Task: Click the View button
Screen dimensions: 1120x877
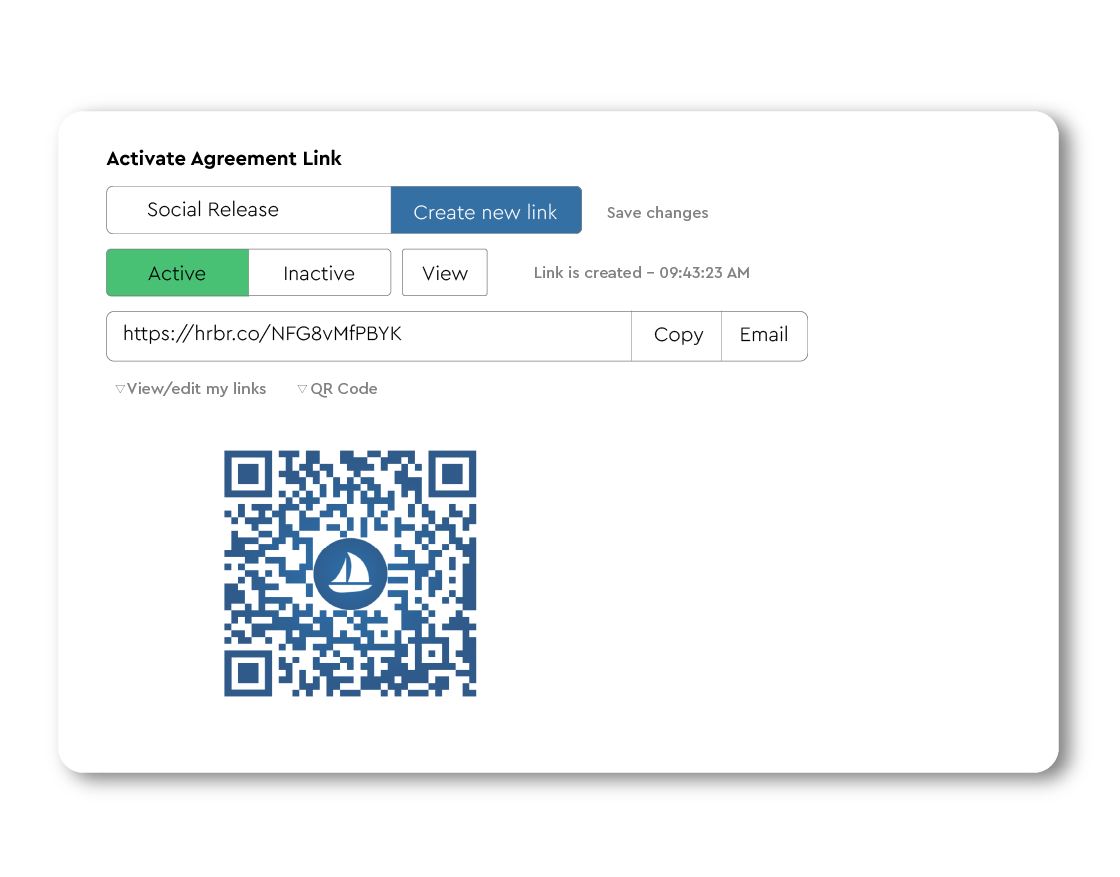Action: coord(444,273)
